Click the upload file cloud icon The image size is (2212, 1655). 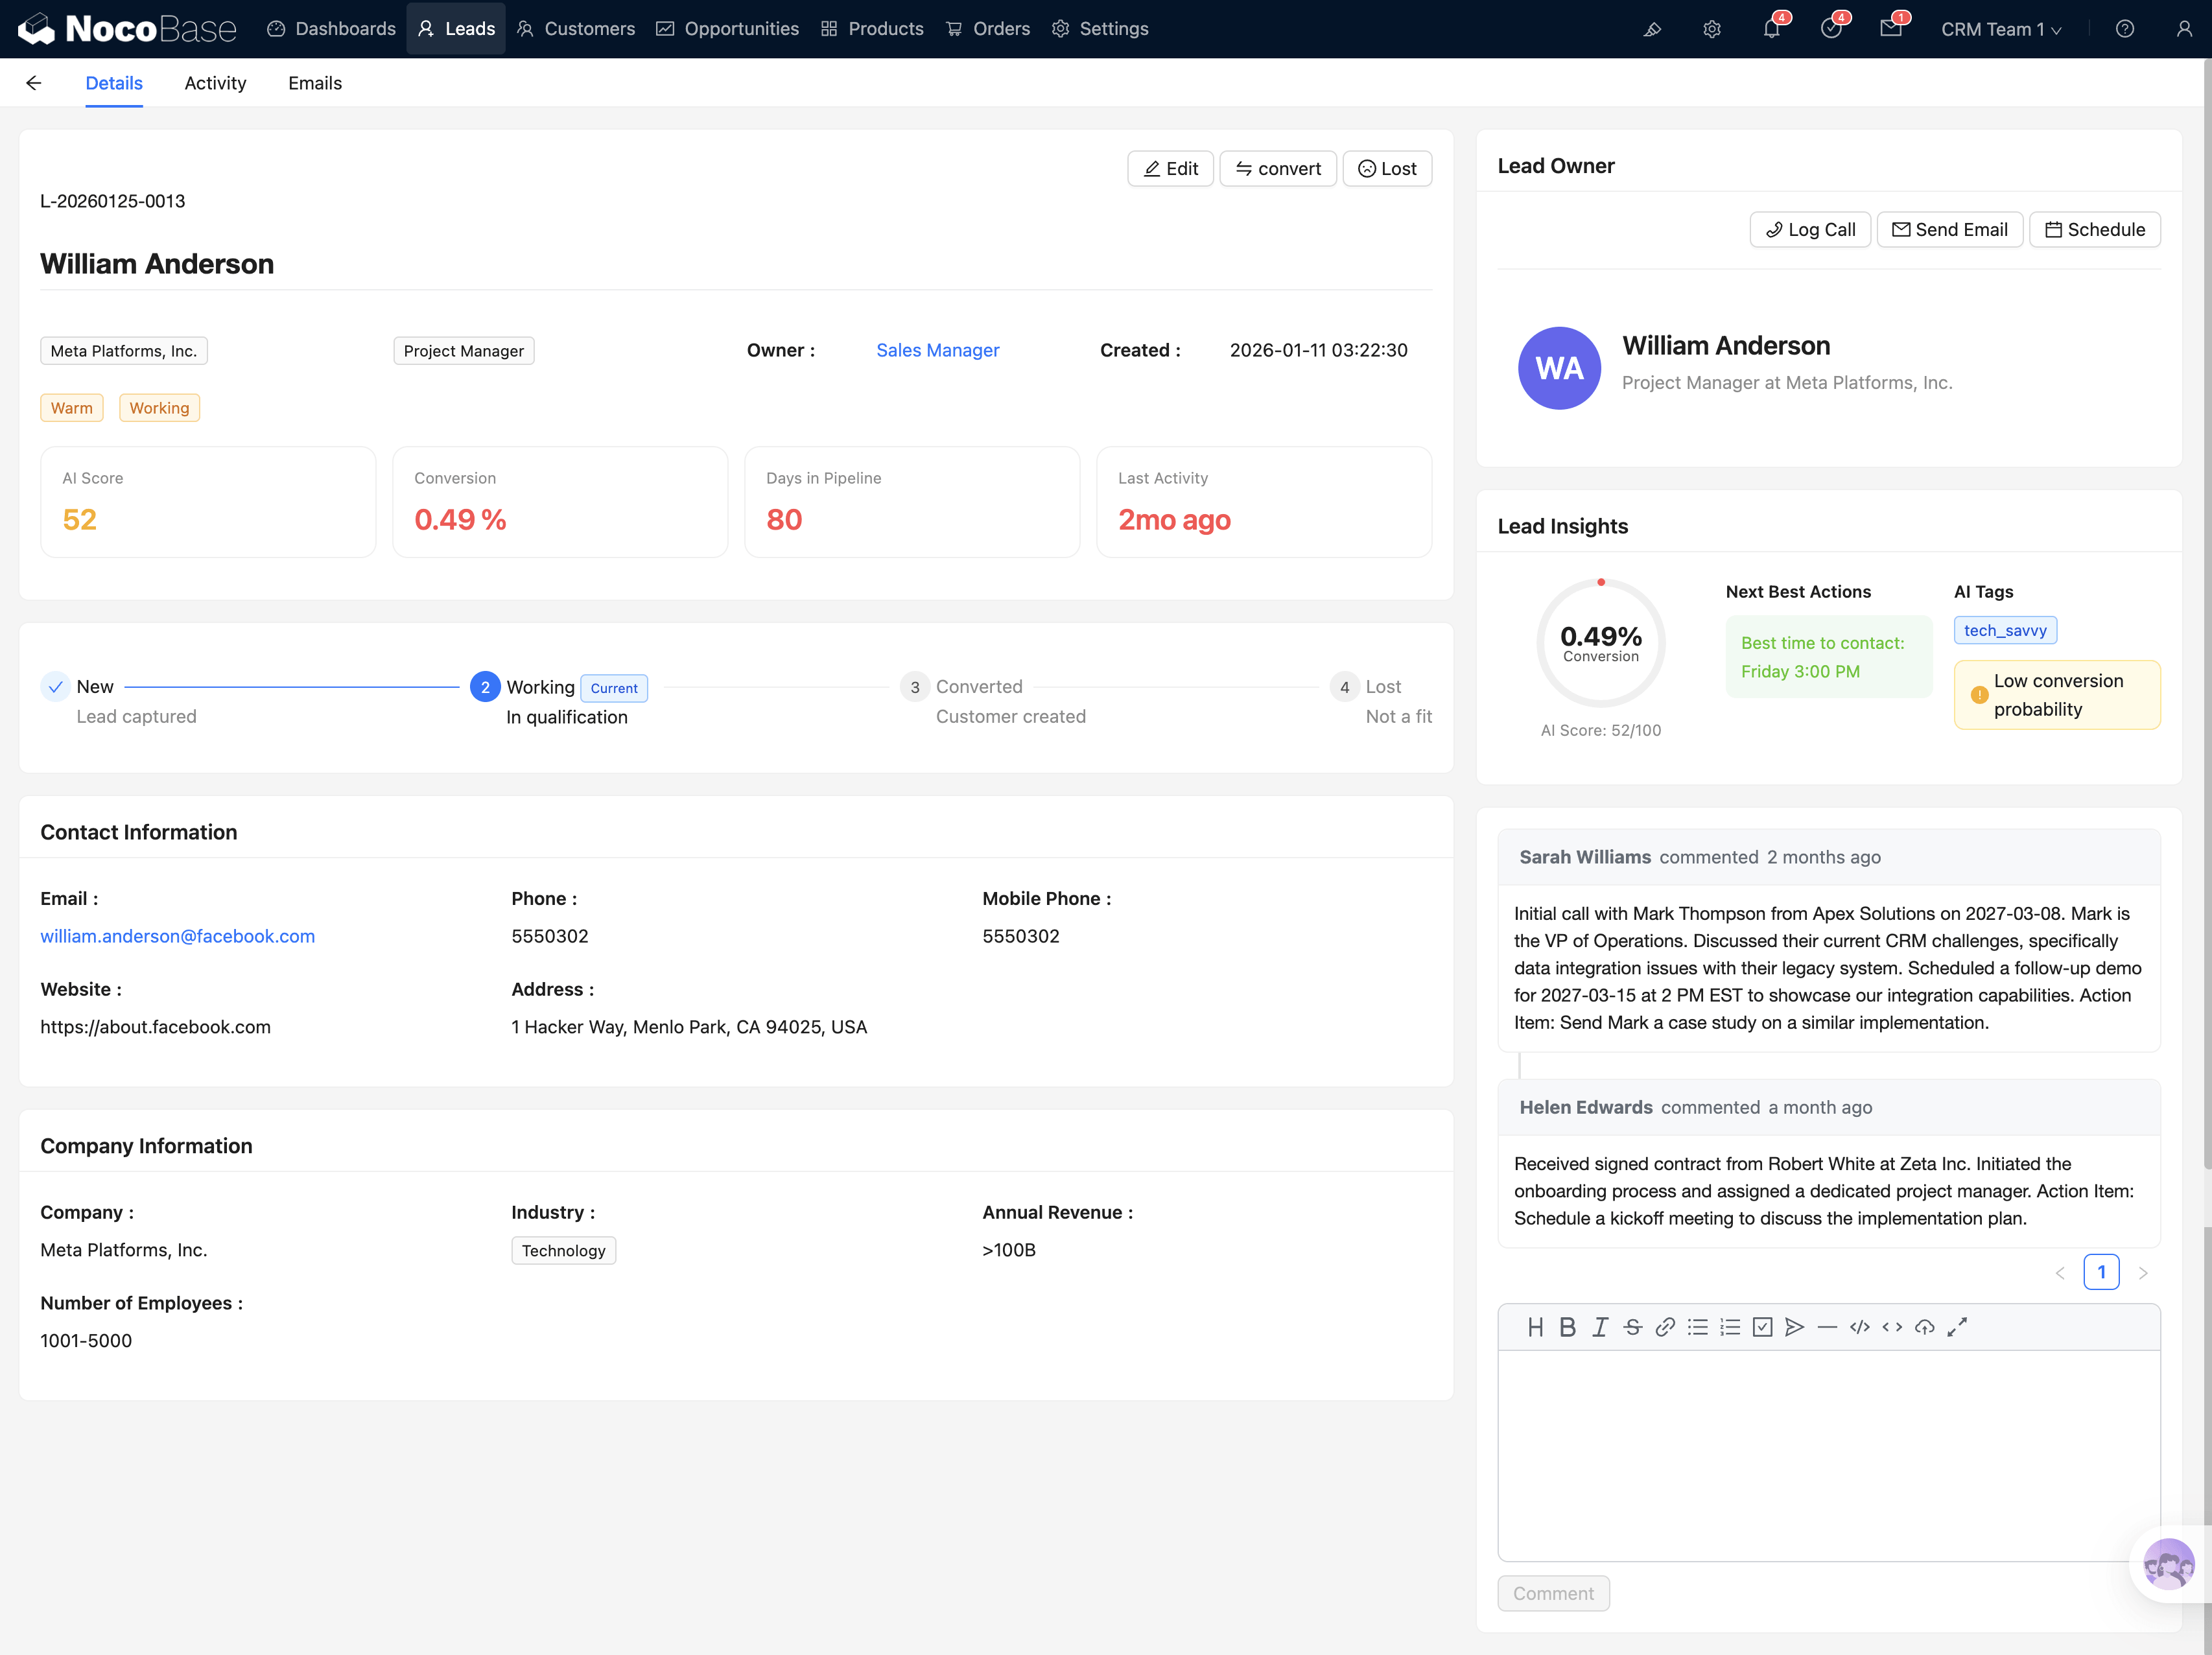(1924, 1327)
